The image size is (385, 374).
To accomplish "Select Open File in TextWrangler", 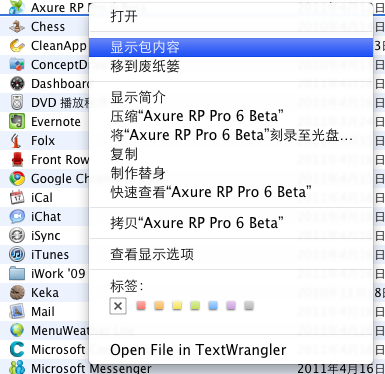I will [x=231, y=350].
